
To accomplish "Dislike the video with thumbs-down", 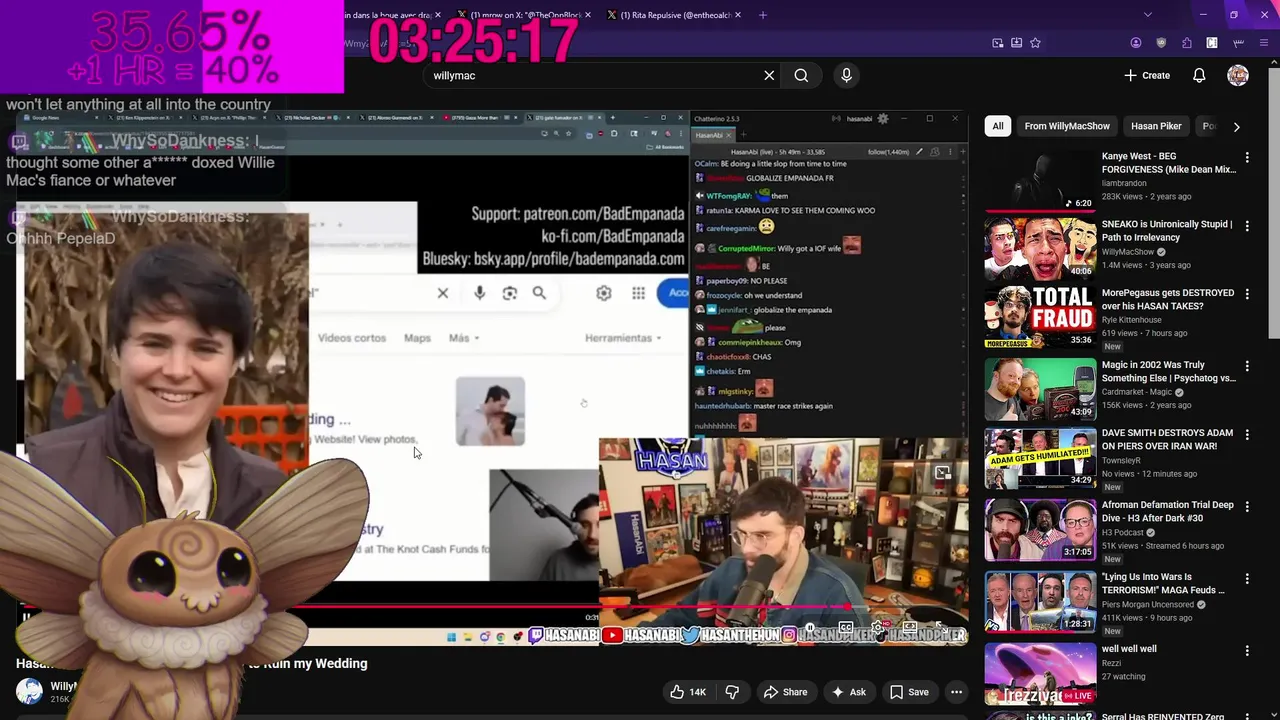I will click(x=732, y=692).
